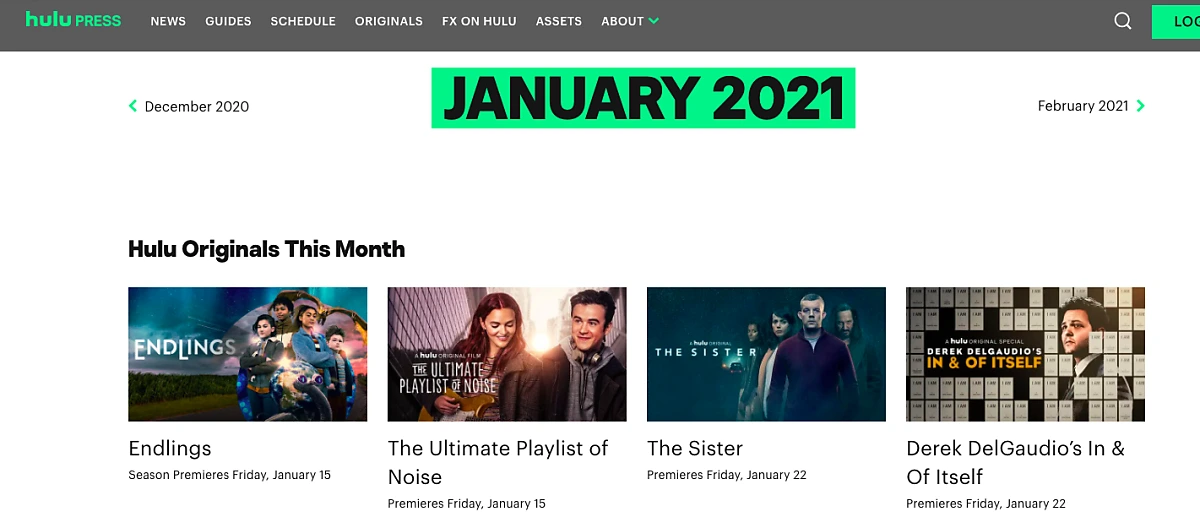Screen dimensions: 1200x528
Task: Open the News menu item
Action: (x=168, y=21)
